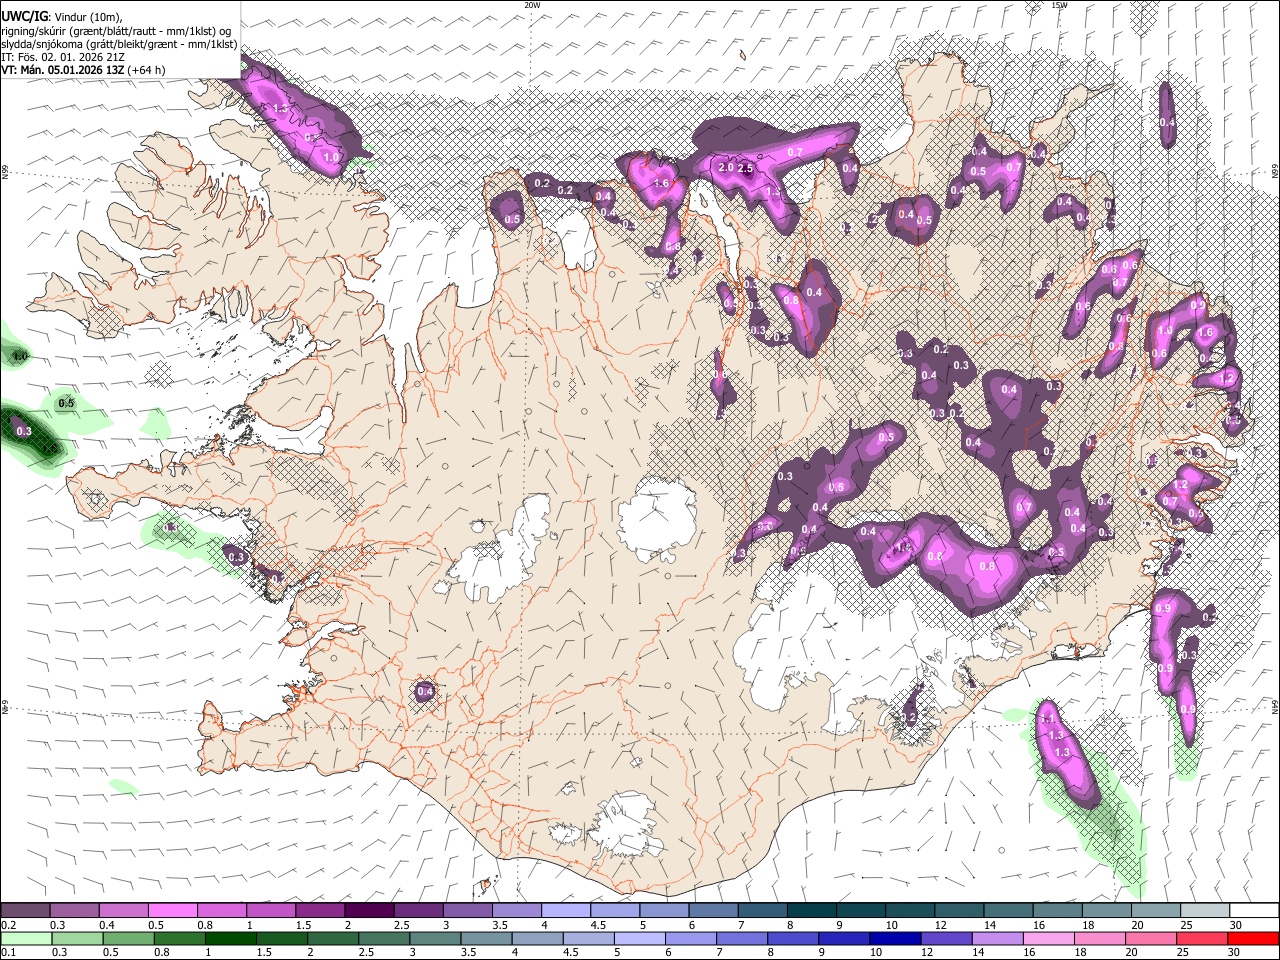
Task: Click the 0.2 mauve swatch in top legend row
Action: click(25, 911)
